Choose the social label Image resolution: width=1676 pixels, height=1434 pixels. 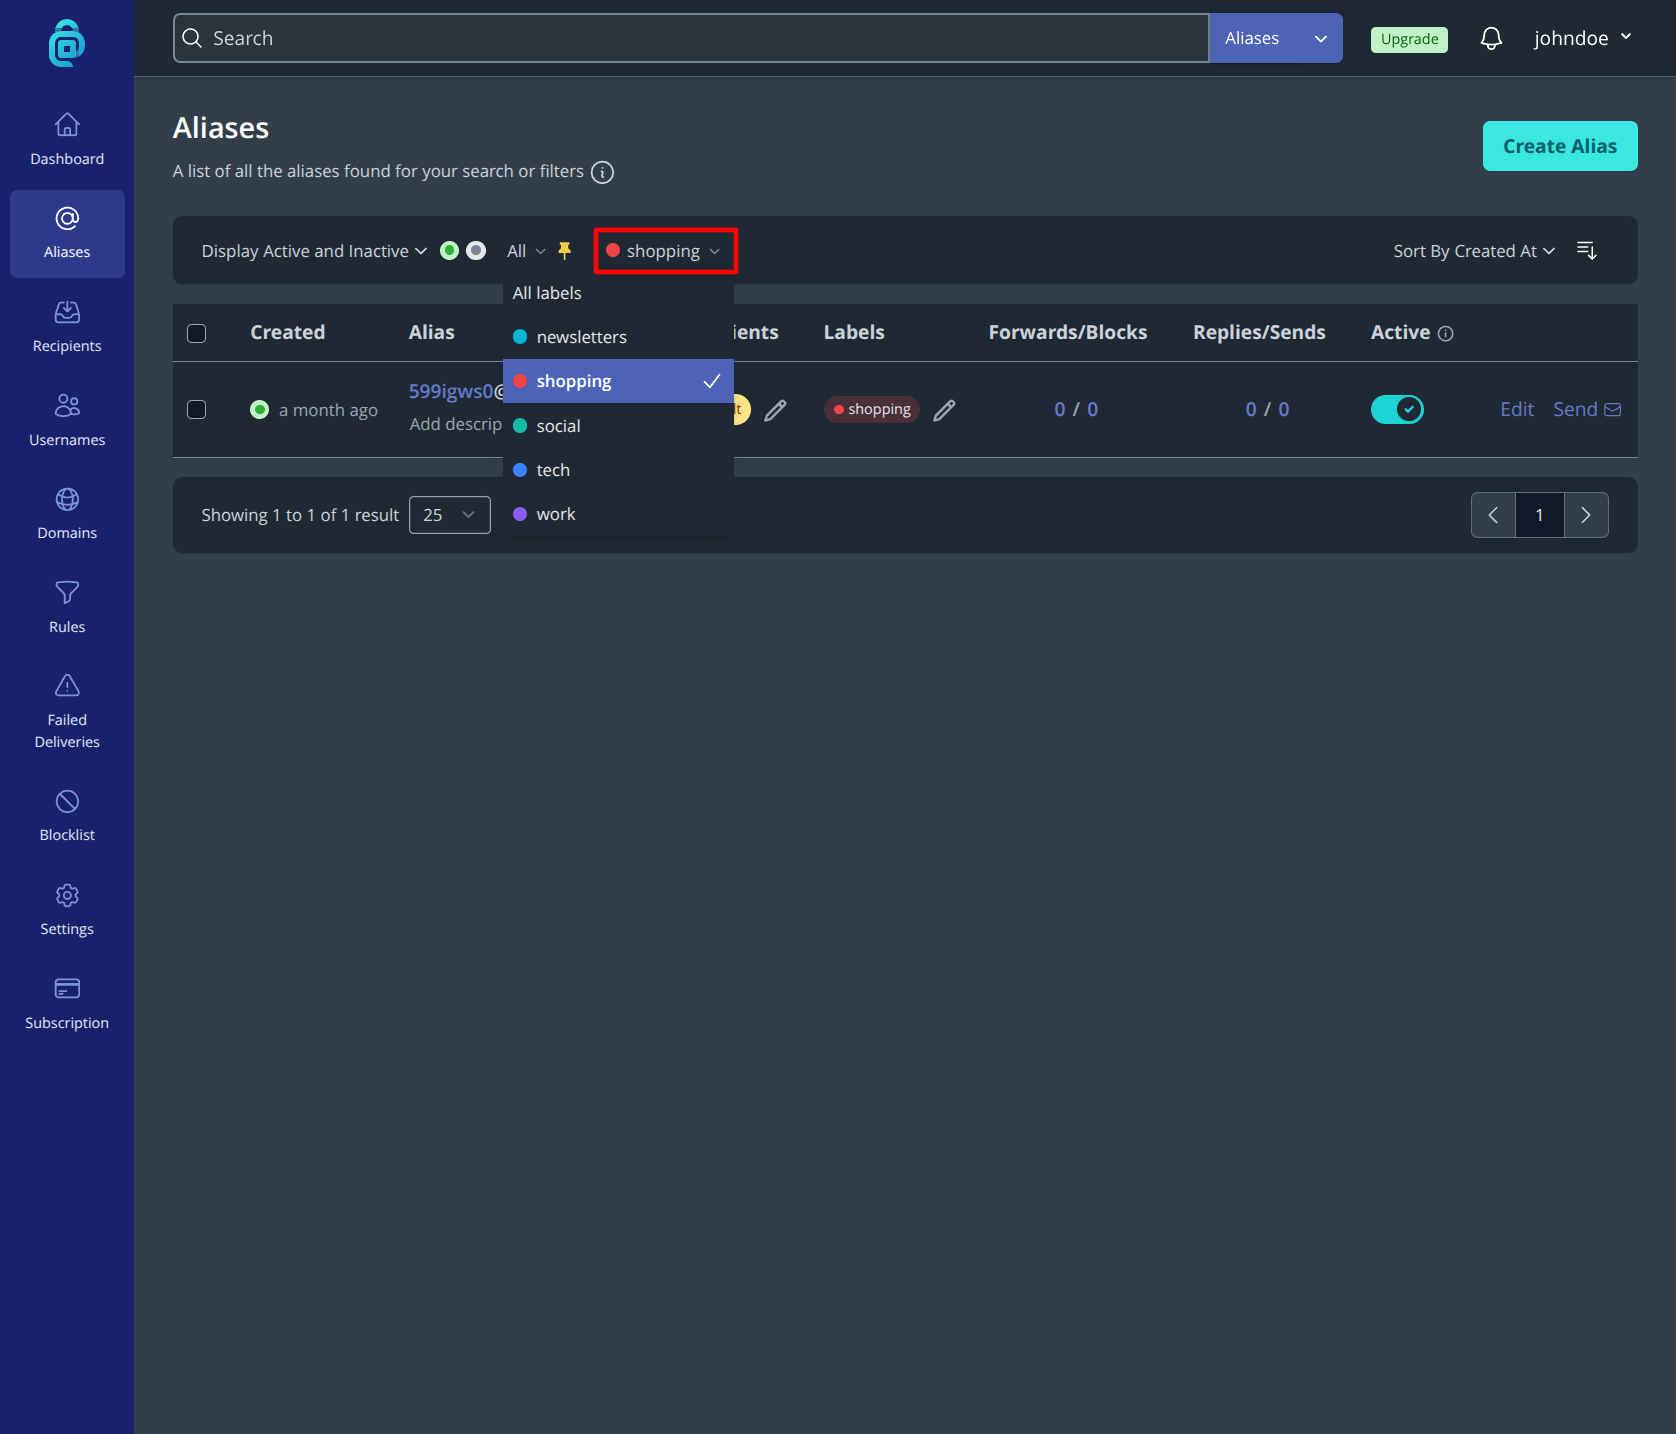[618, 426]
